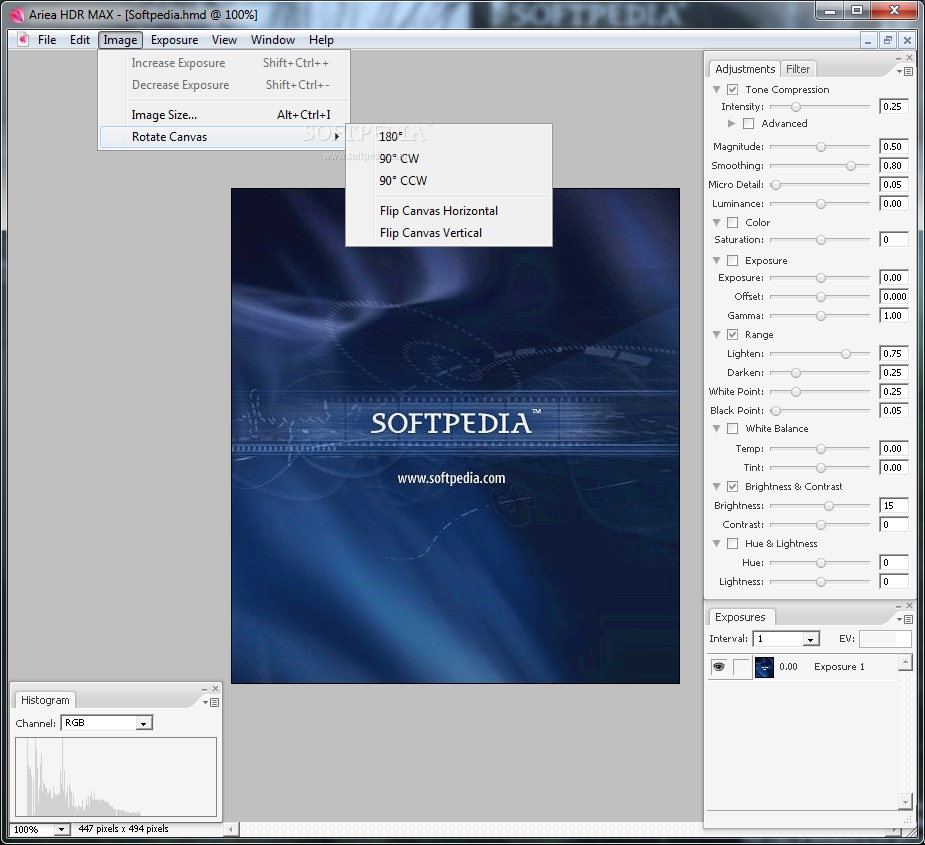Collapse the Tone Compression section

point(717,90)
